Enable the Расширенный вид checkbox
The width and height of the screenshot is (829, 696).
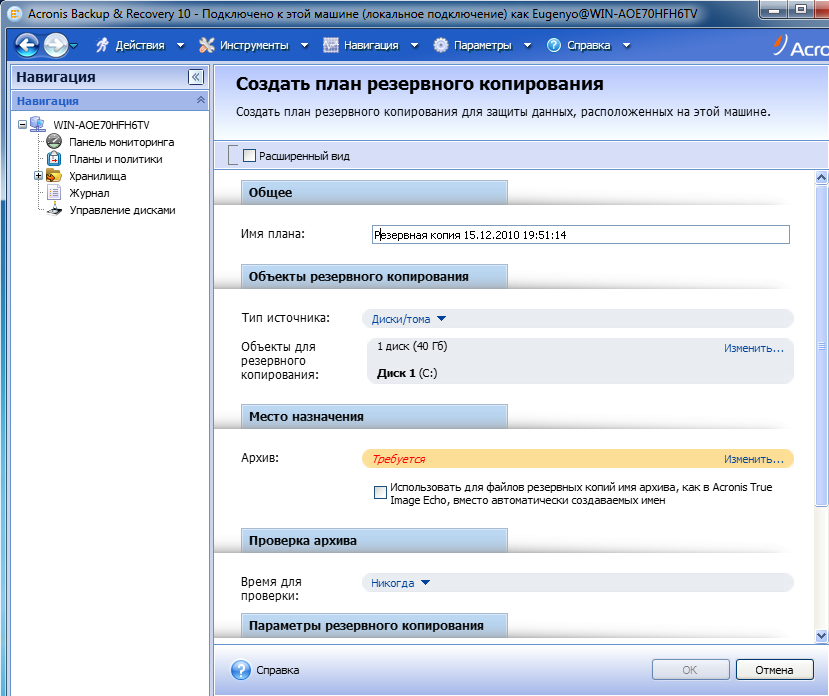pos(250,156)
